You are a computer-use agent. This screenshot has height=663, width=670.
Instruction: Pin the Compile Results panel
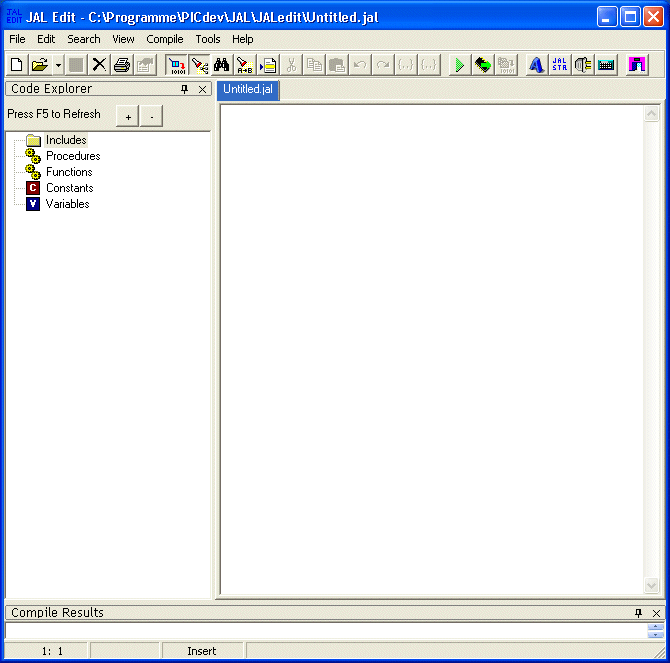pyautogui.click(x=638, y=613)
